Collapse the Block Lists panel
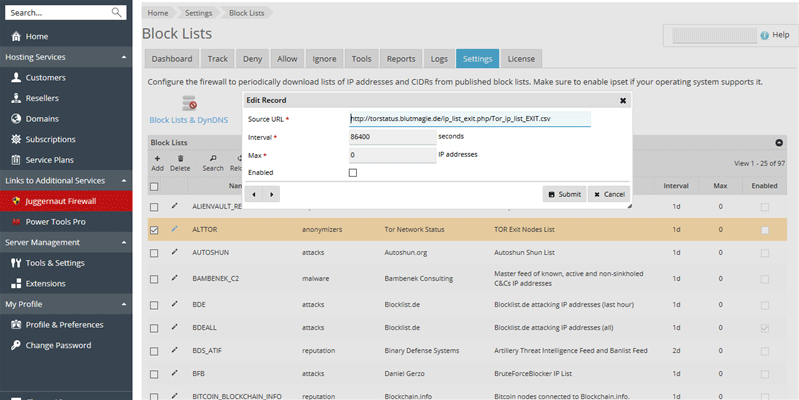This screenshot has height=400, width=799. tap(779, 143)
